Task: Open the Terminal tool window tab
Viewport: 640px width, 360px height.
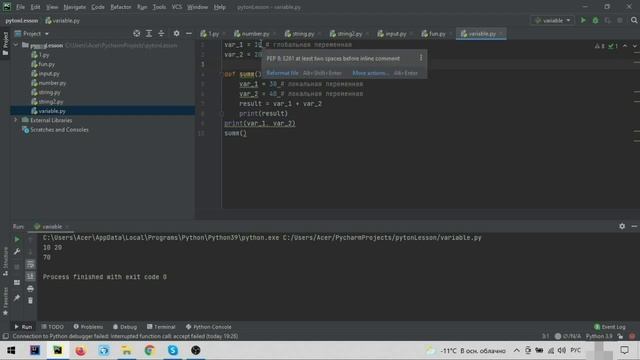Action: coord(161,327)
